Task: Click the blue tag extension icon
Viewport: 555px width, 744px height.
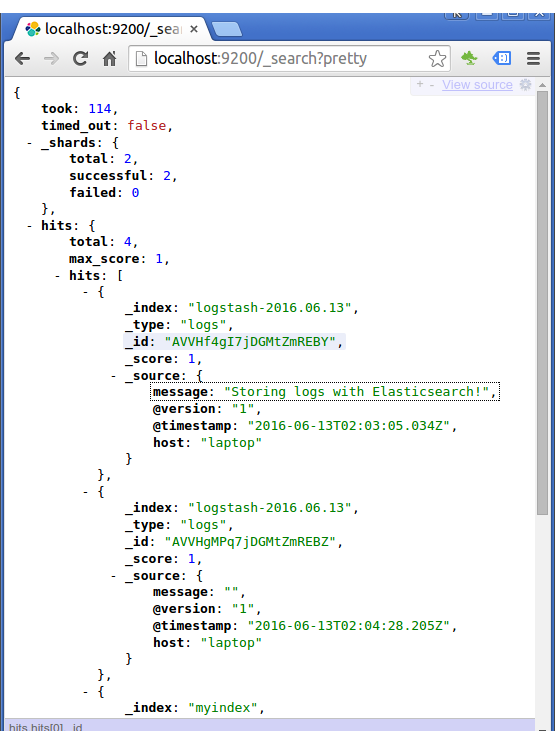Action: pos(501,58)
